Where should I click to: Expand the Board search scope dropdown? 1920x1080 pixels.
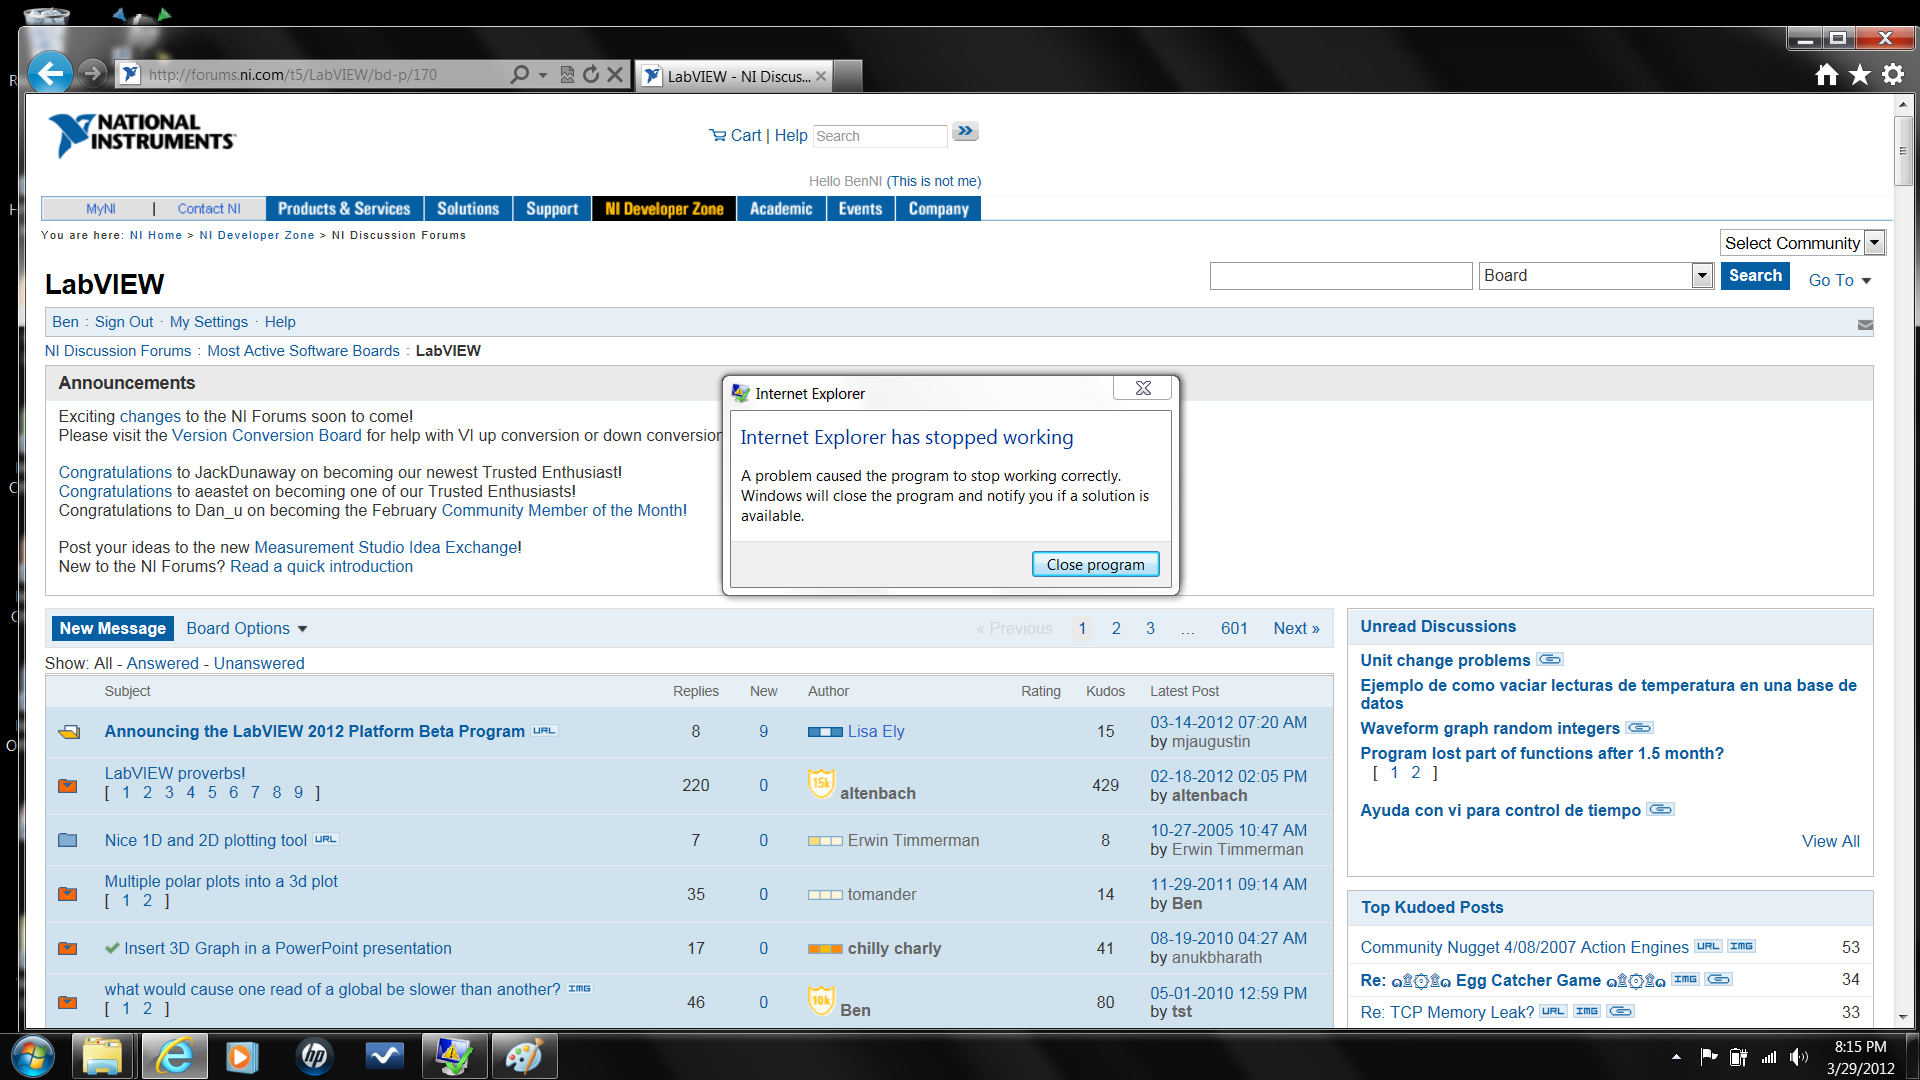coord(1702,276)
